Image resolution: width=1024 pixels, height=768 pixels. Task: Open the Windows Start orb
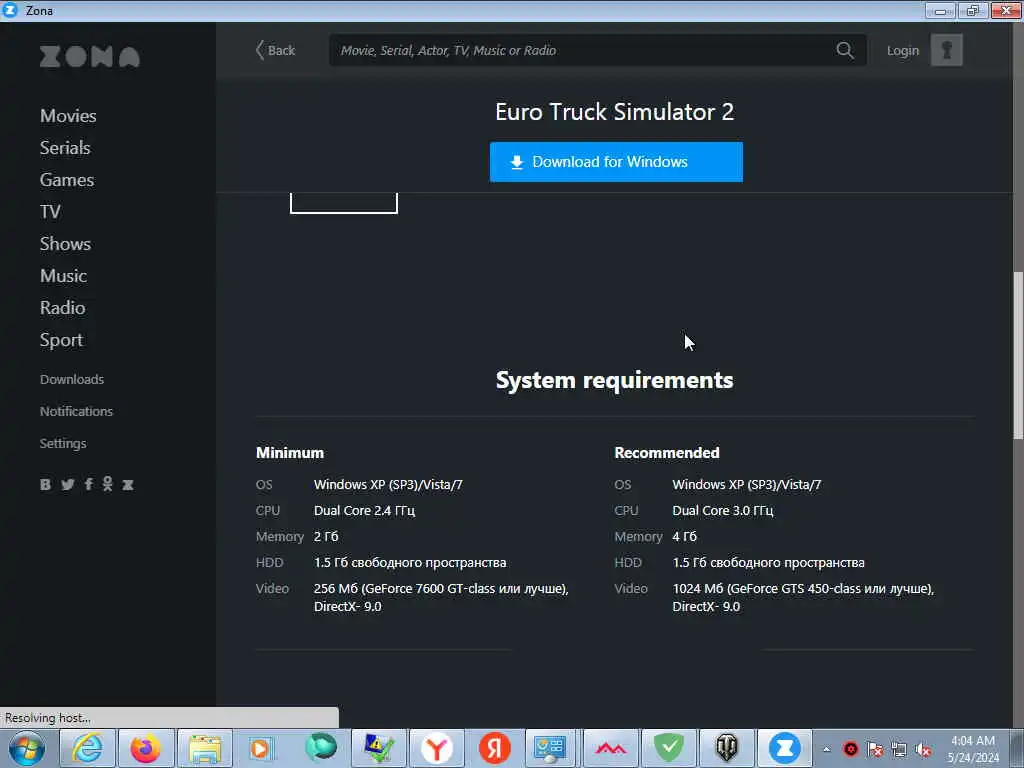(27, 748)
